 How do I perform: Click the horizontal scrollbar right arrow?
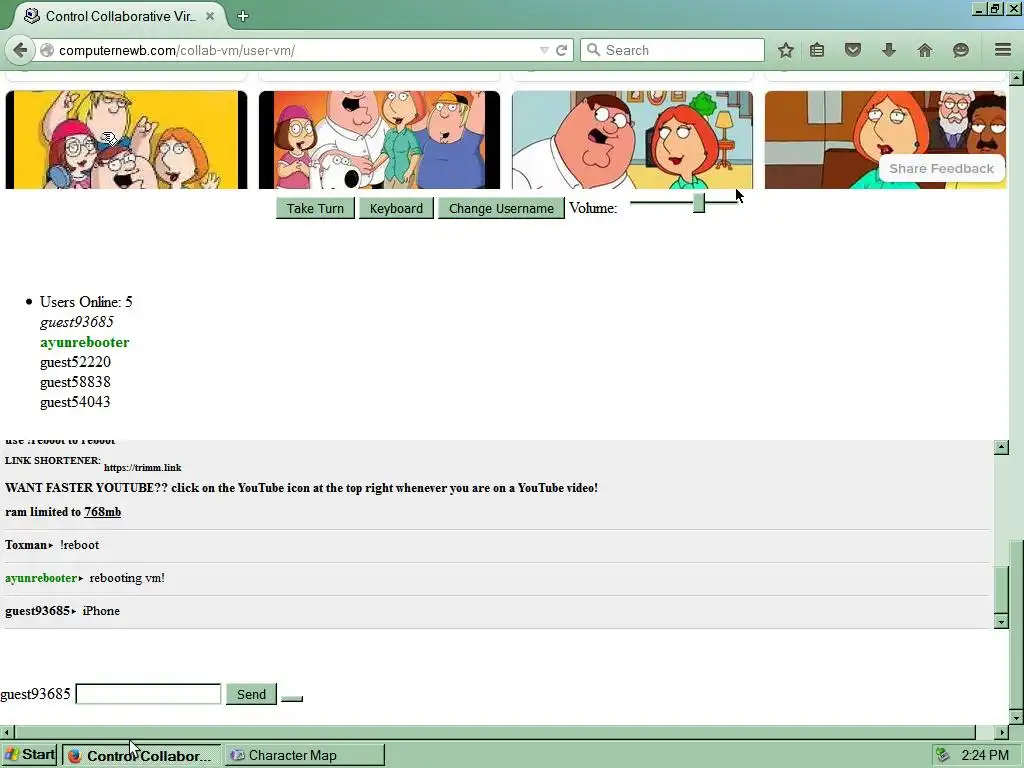tap(1002, 732)
